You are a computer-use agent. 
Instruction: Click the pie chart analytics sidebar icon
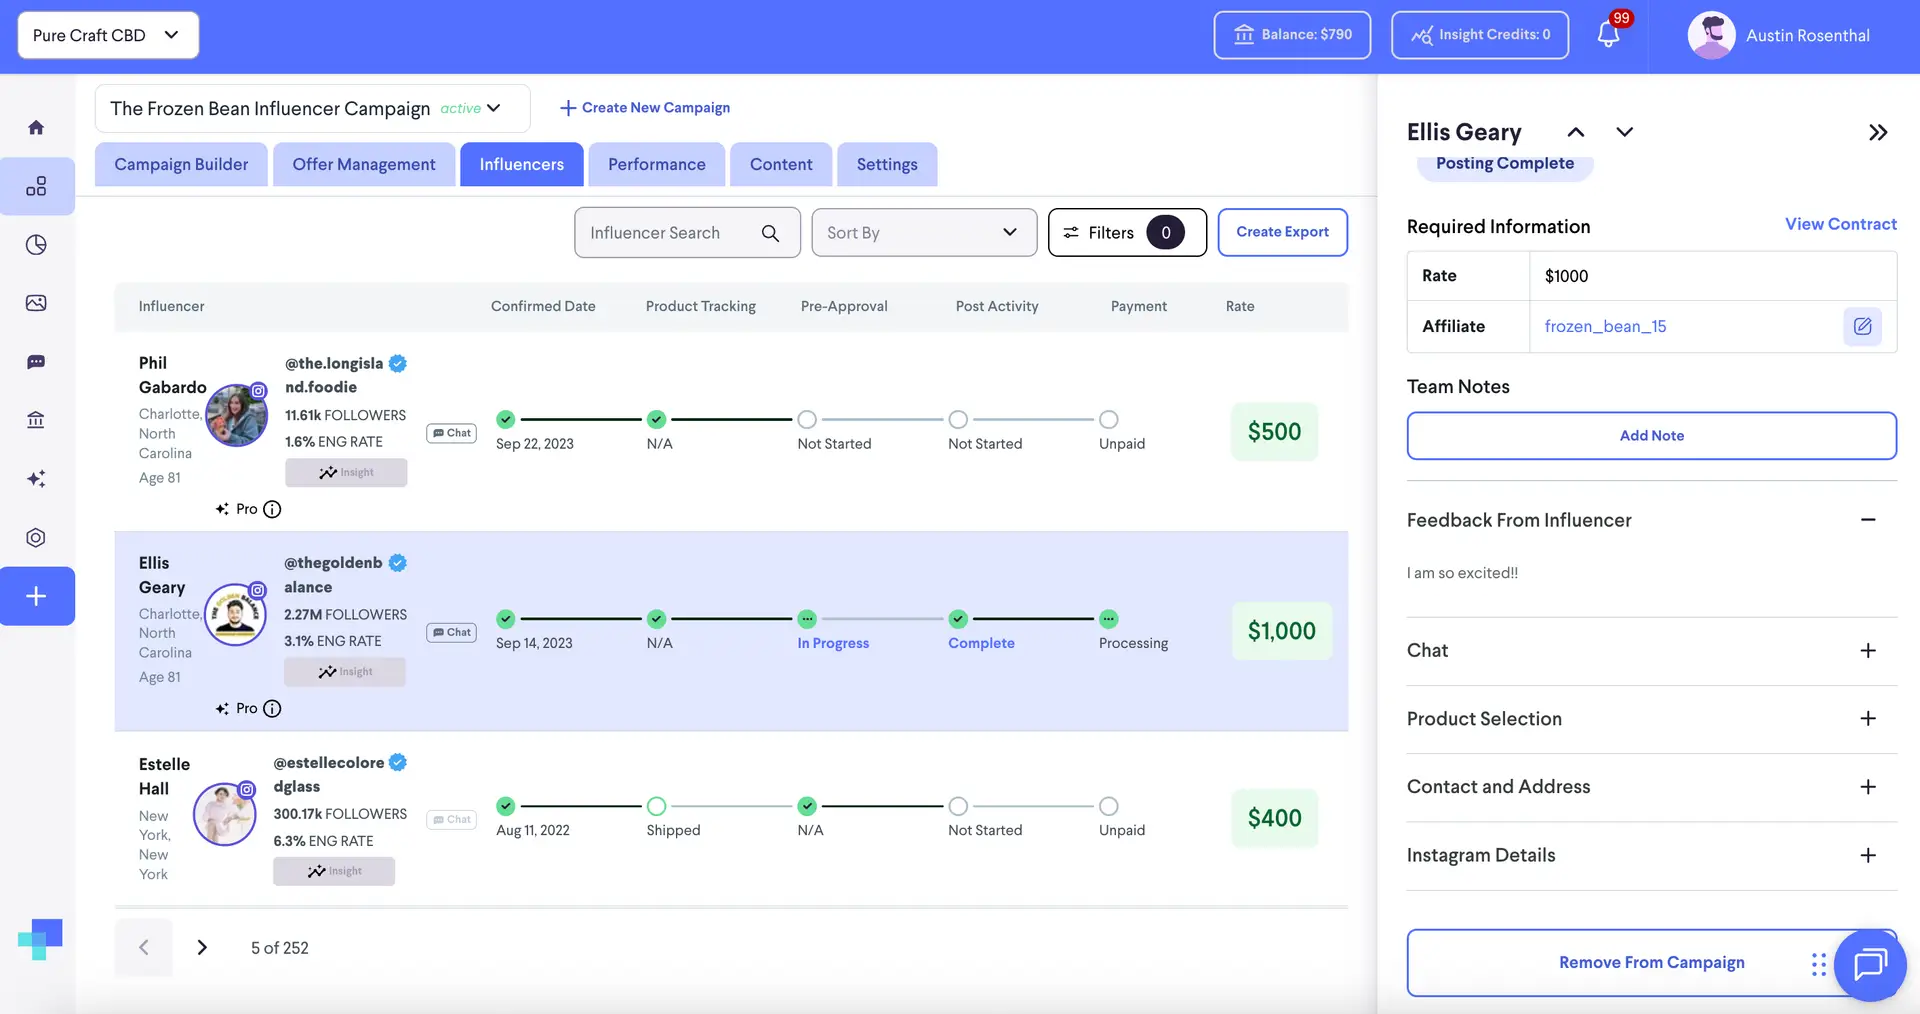click(36, 245)
